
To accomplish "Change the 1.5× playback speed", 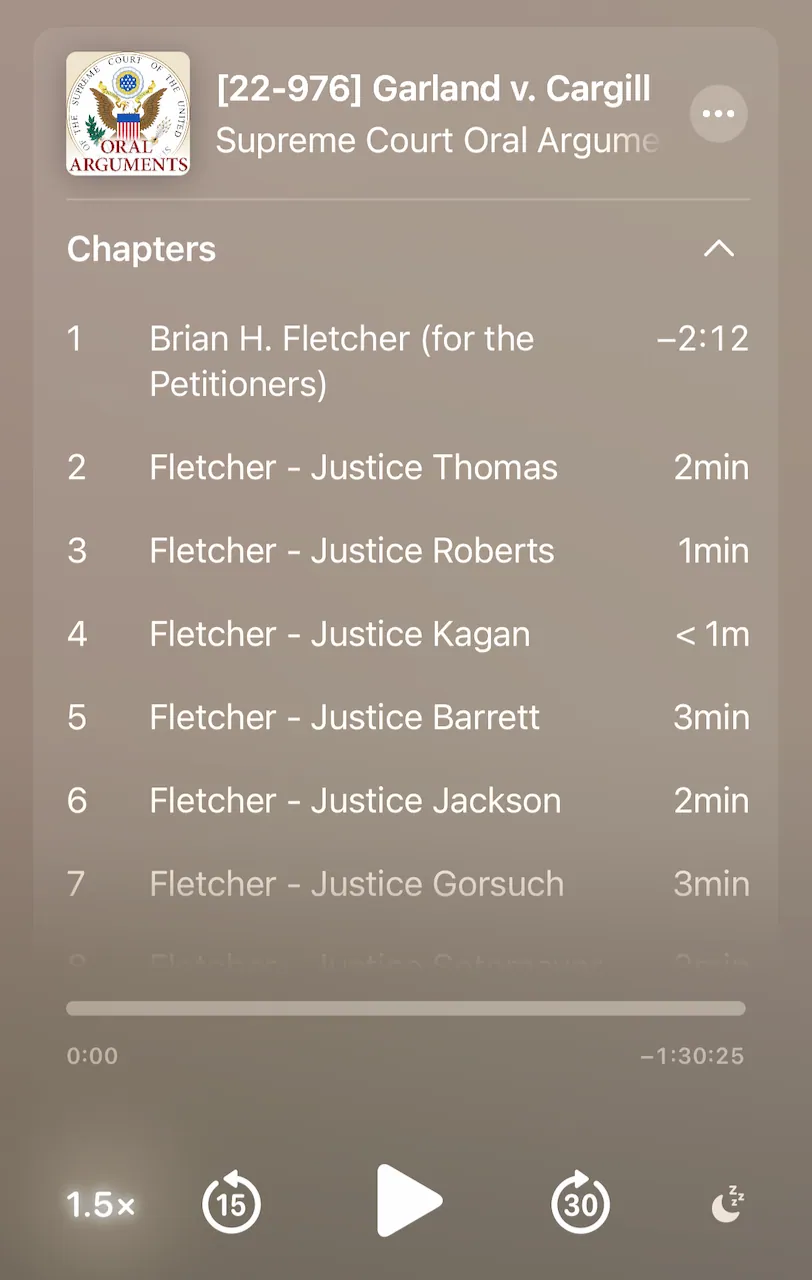I will 100,1205.
